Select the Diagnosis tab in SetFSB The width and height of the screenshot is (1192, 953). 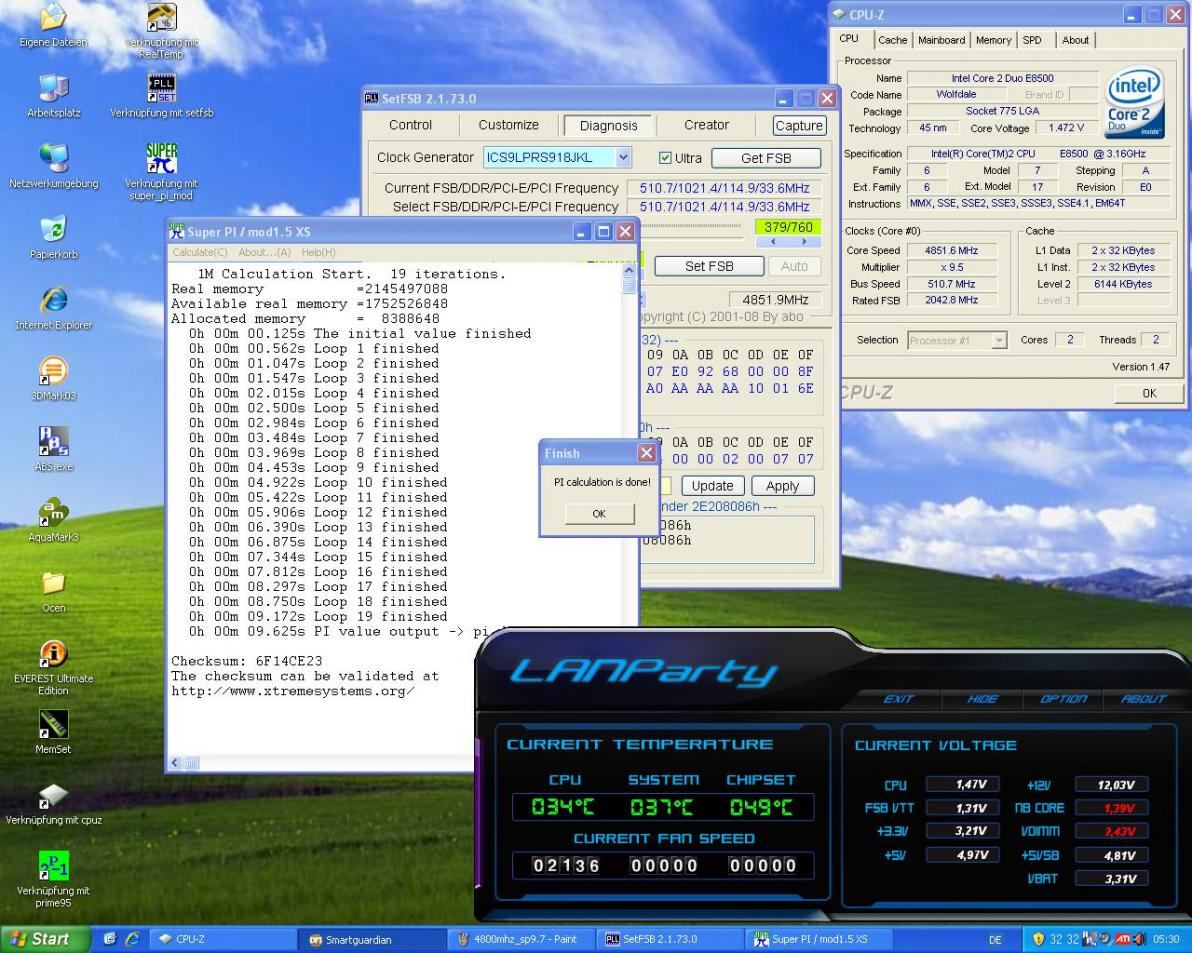[608, 125]
